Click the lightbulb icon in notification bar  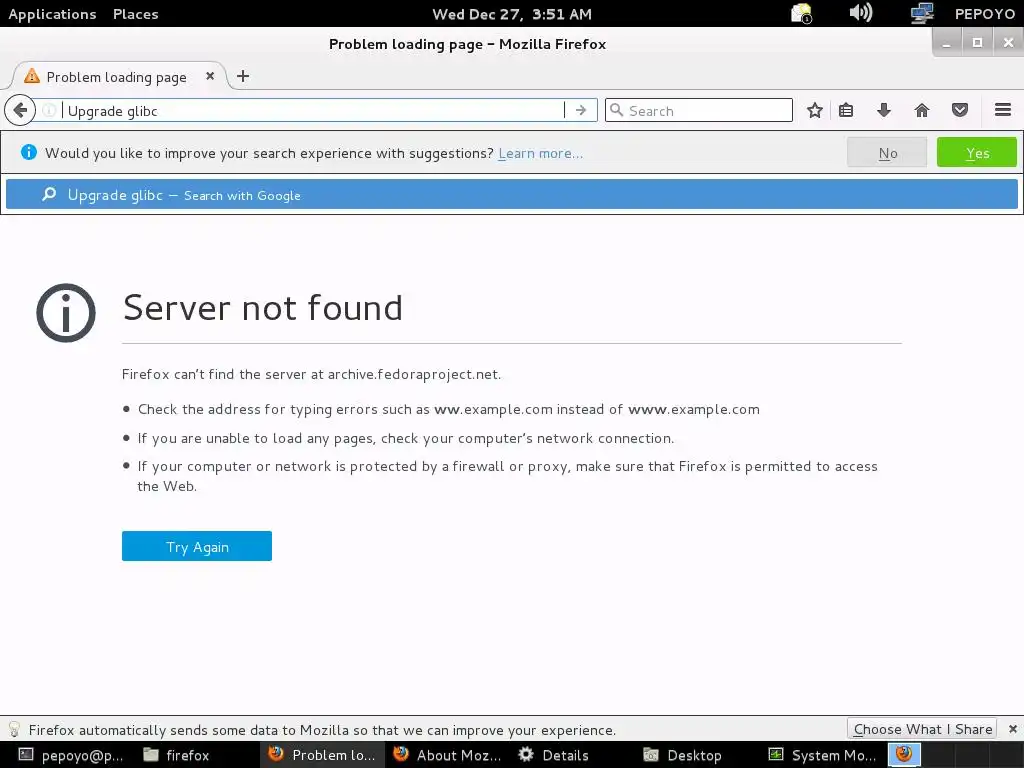(14, 729)
